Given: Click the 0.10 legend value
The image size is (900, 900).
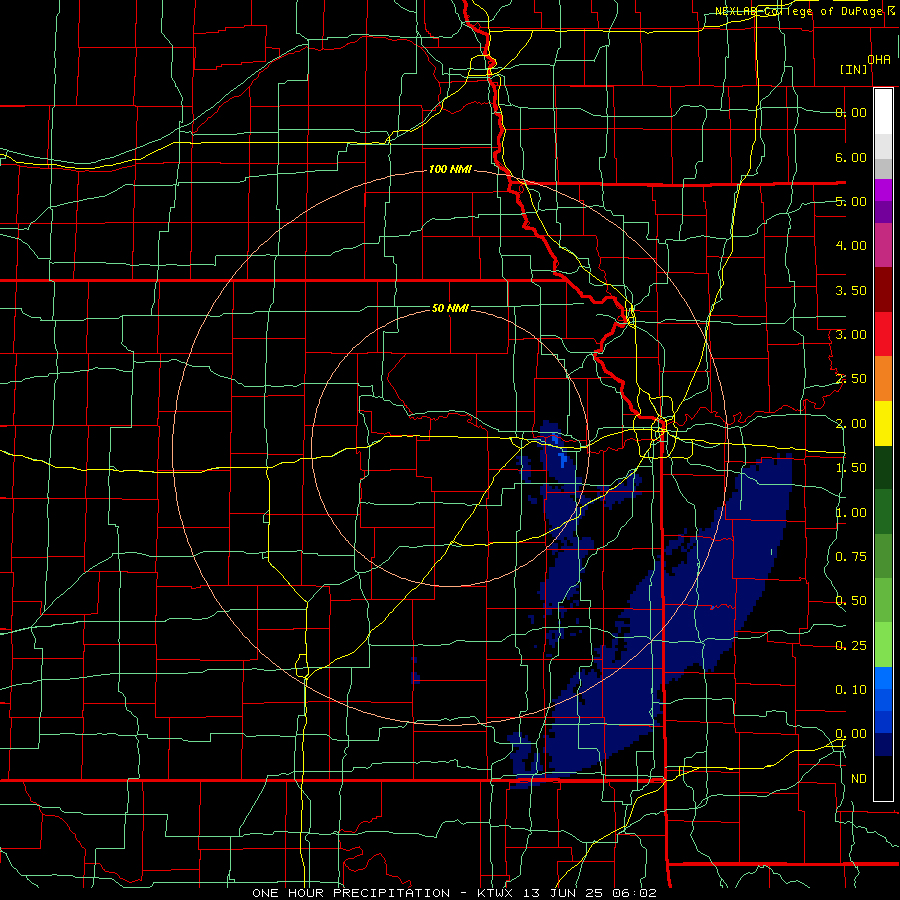Looking at the screenshot, I should click(x=851, y=690).
